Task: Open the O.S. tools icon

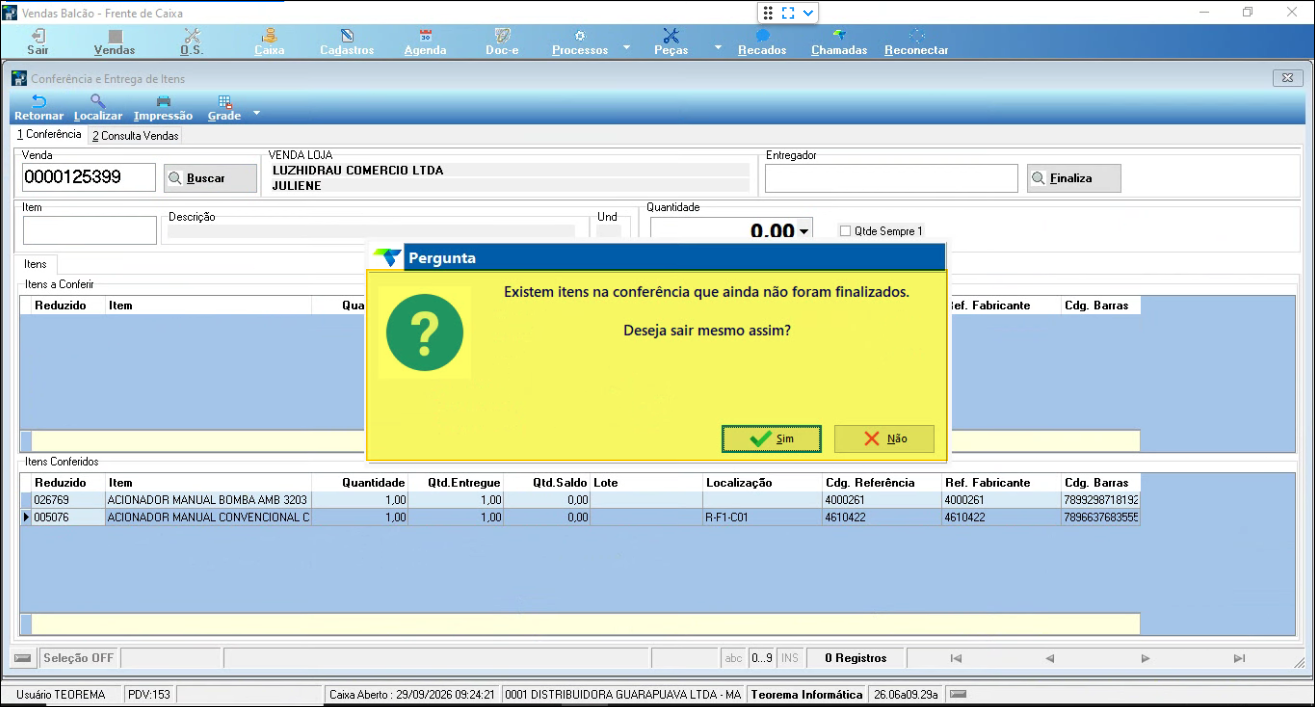Action: pyautogui.click(x=192, y=36)
